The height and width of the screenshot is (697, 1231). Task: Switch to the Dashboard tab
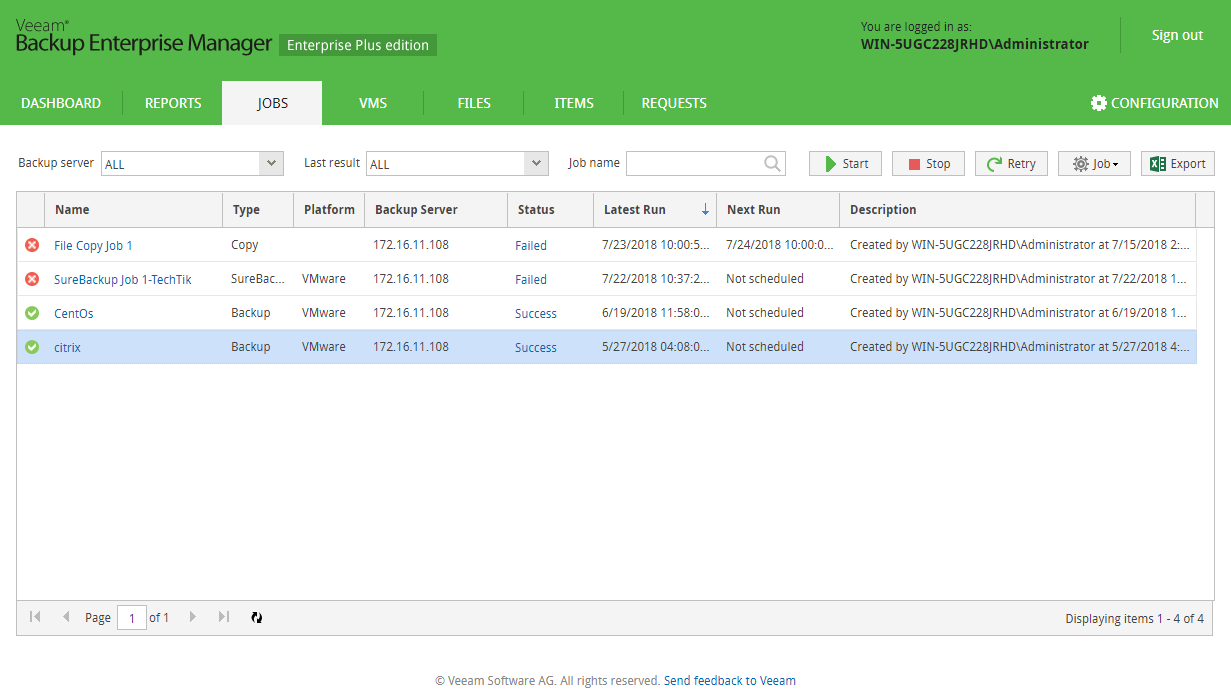pyautogui.click(x=61, y=103)
